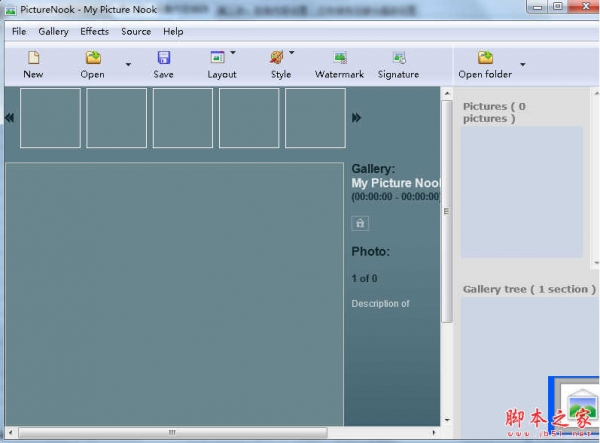Minimize the PictureNook window

coord(538,7)
